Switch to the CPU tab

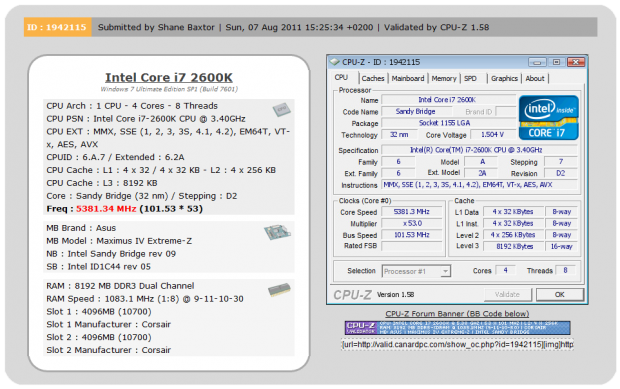[341, 77]
